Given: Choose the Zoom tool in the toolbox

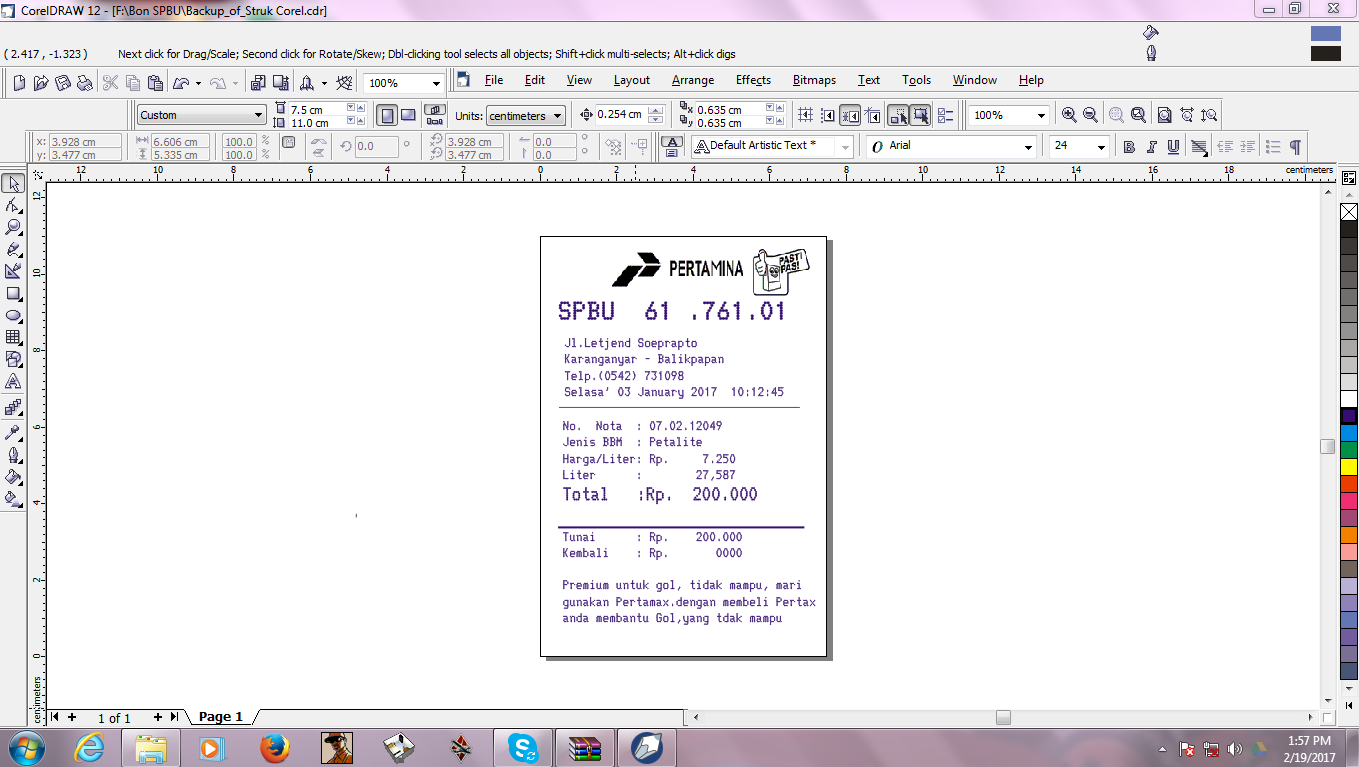Looking at the screenshot, I should click(x=13, y=227).
